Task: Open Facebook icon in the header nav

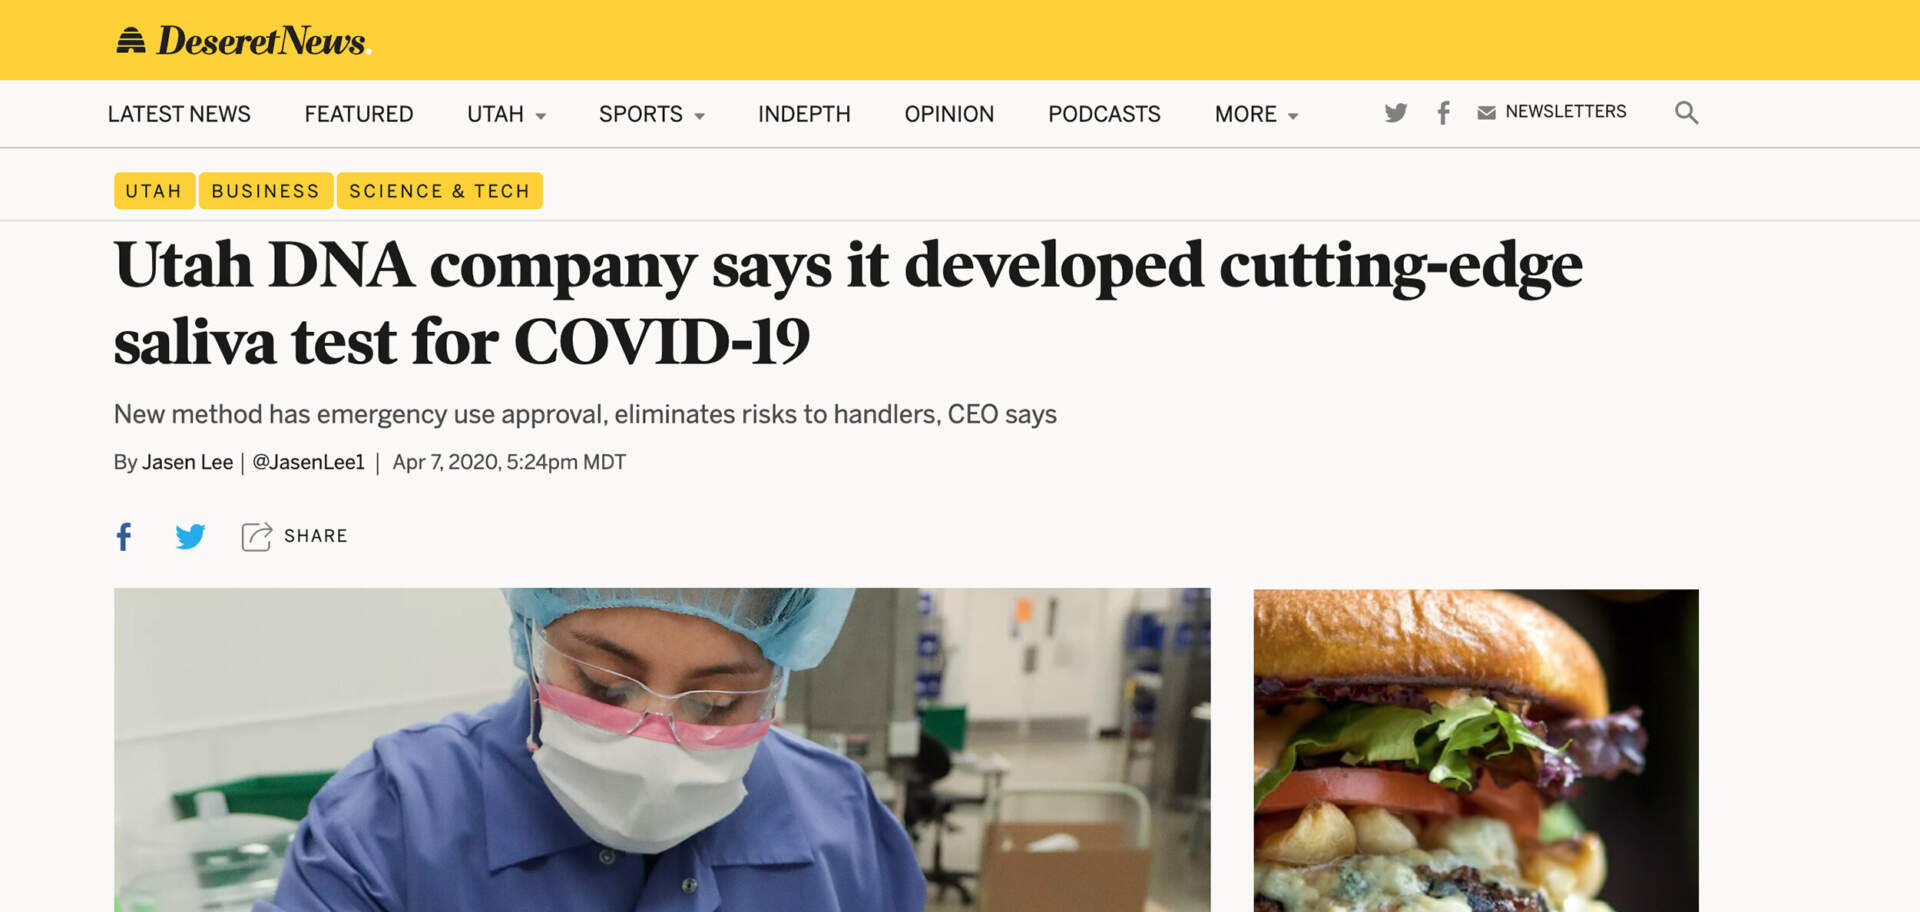Action: tap(1443, 112)
